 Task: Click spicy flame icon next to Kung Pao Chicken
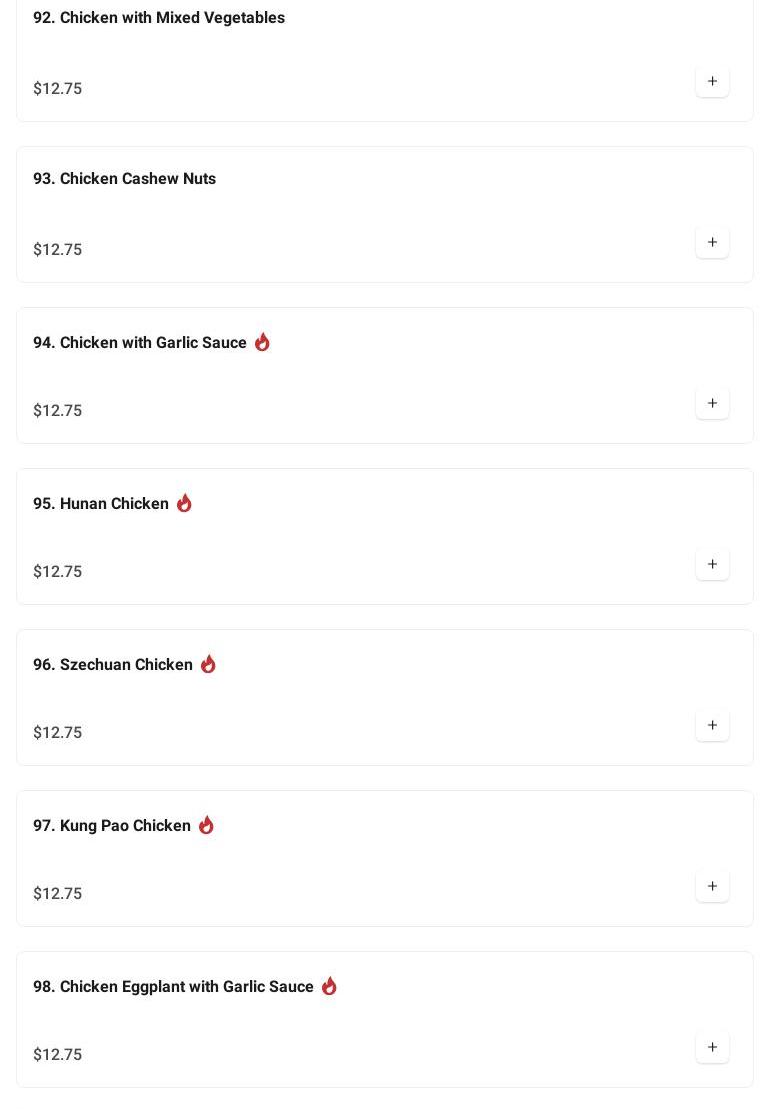point(206,825)
